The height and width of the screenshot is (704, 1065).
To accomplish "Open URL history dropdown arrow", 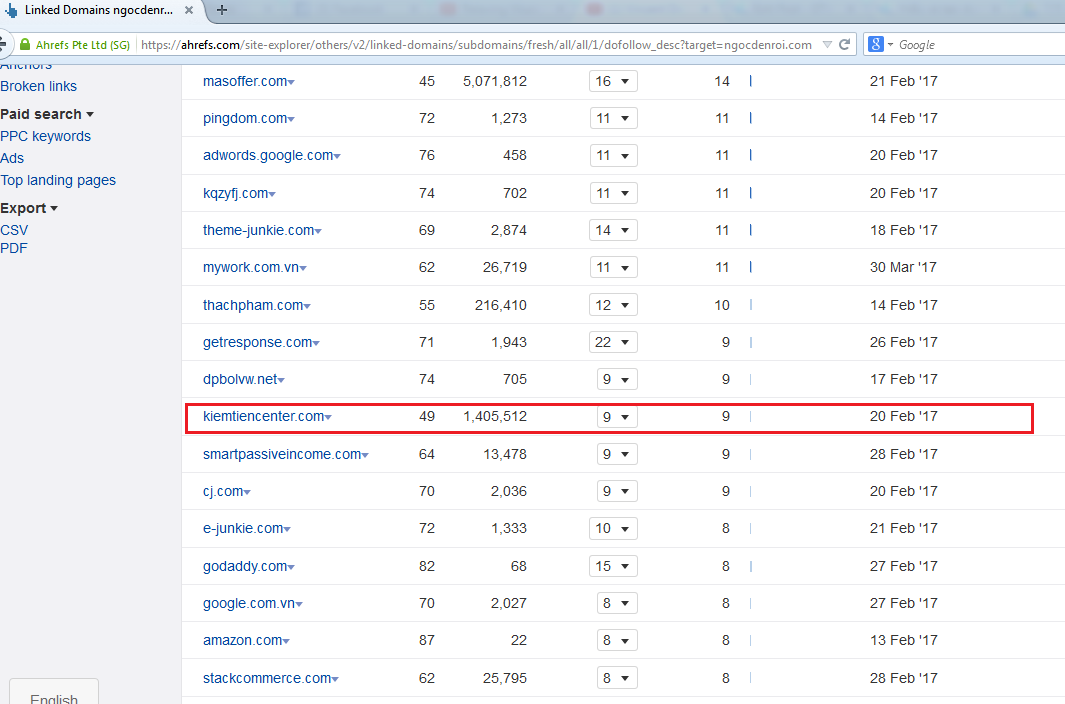I will click(x=827, y=45).
